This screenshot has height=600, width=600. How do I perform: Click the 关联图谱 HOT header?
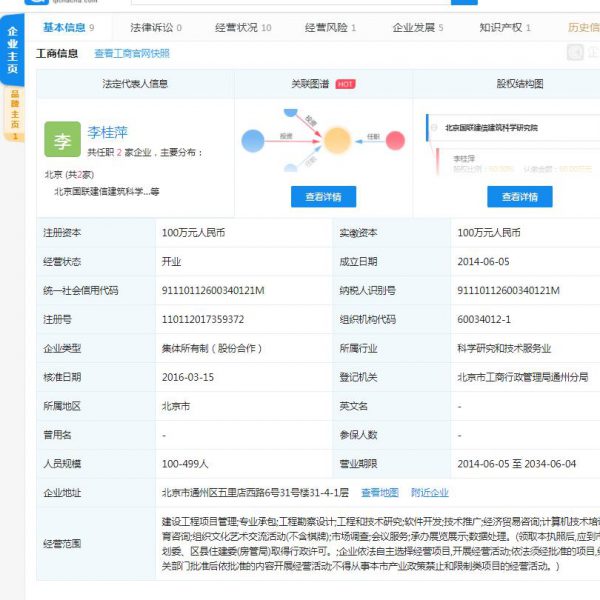pos(323,84)
